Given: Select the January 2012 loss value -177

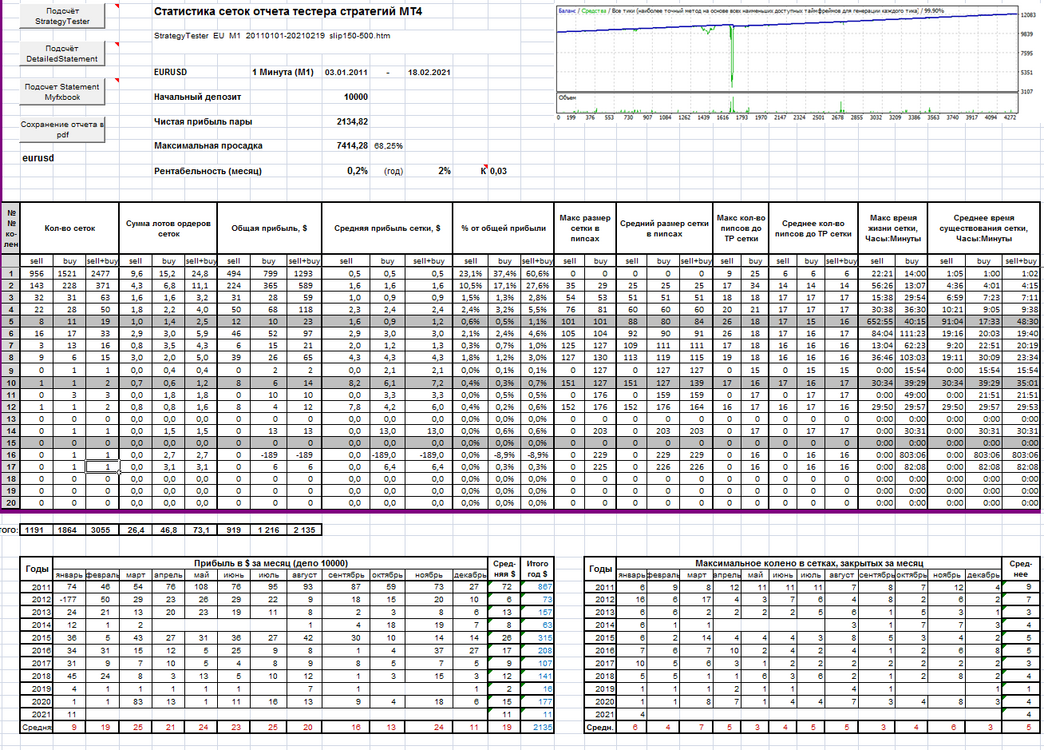Looking at the screenshot, I should [x=69, y=599].
